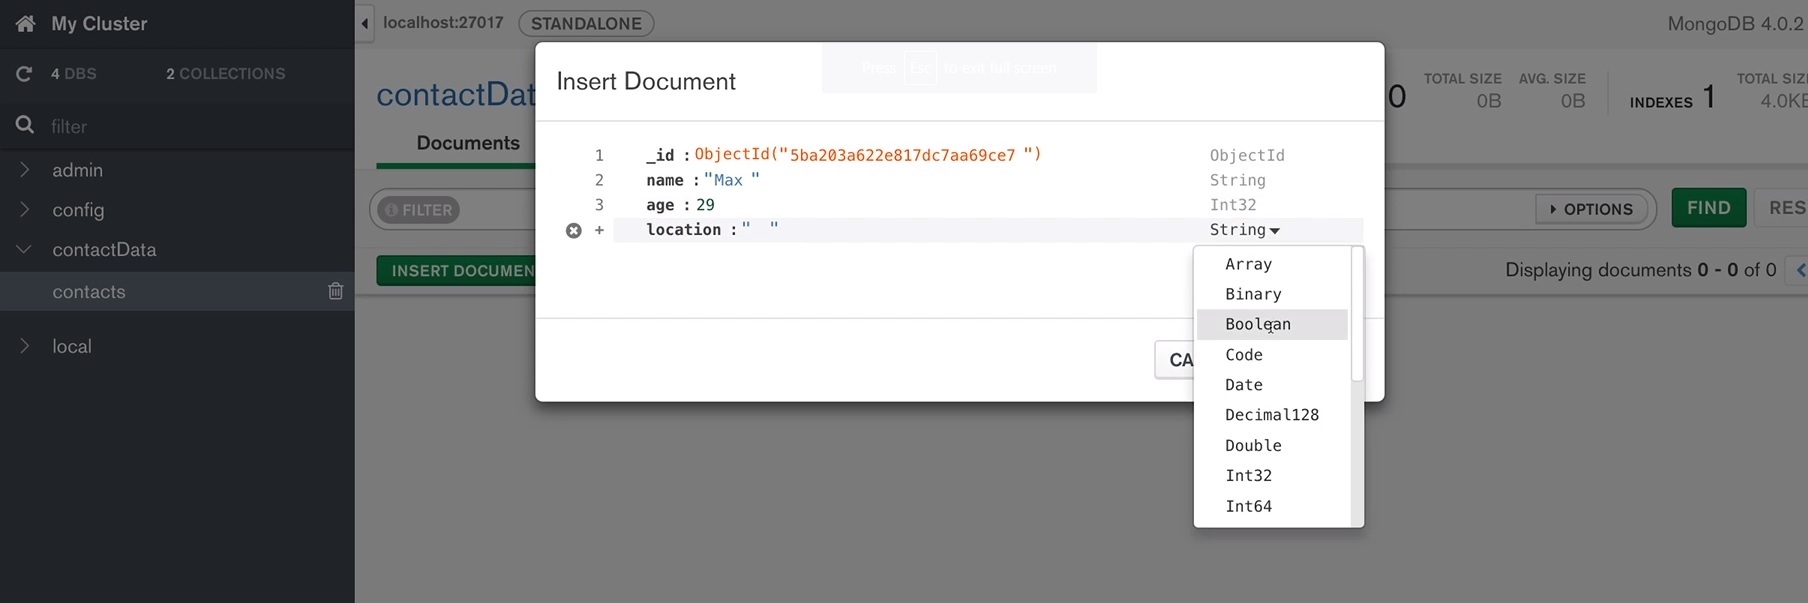Open the admin database entry
Image resolution: width=1808 pixels, height=603 pixels.
click(x=77, y=170)
